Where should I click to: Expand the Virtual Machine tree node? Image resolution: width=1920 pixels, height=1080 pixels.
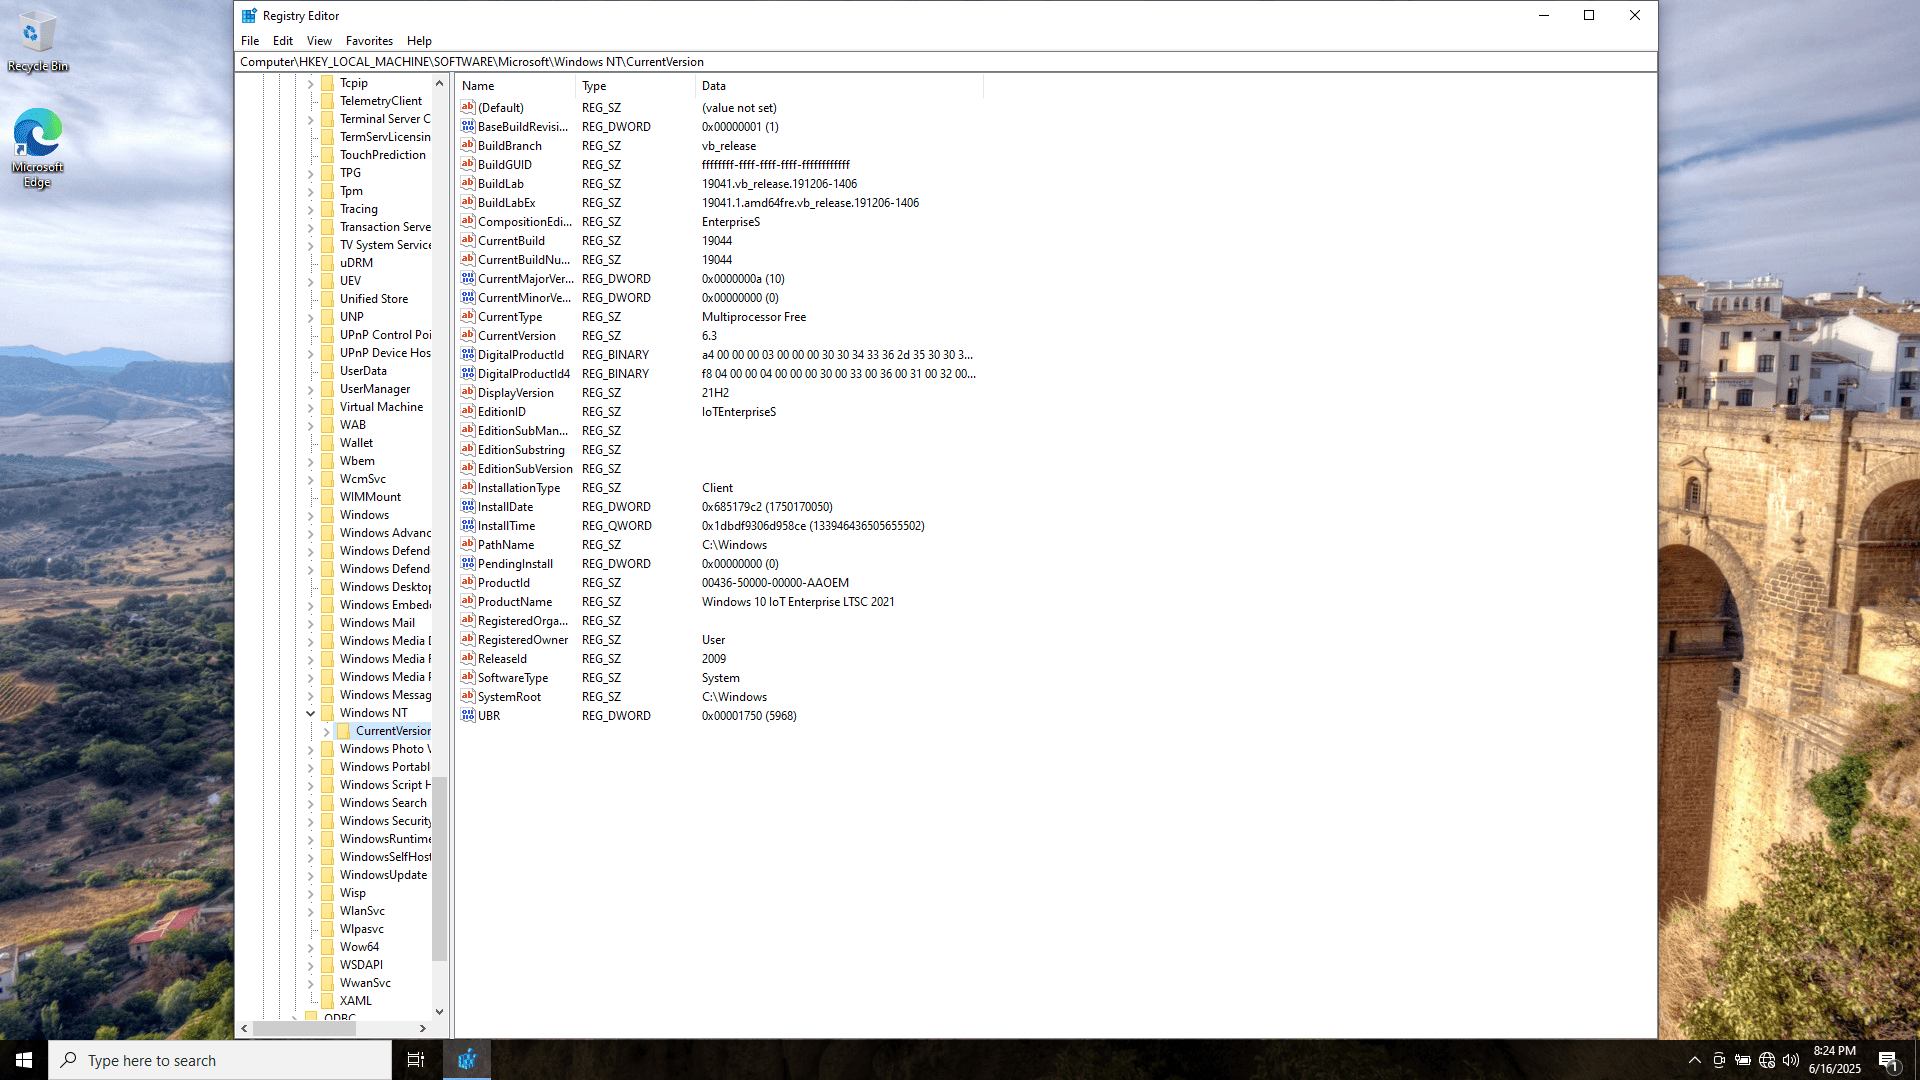pos(311,407)
